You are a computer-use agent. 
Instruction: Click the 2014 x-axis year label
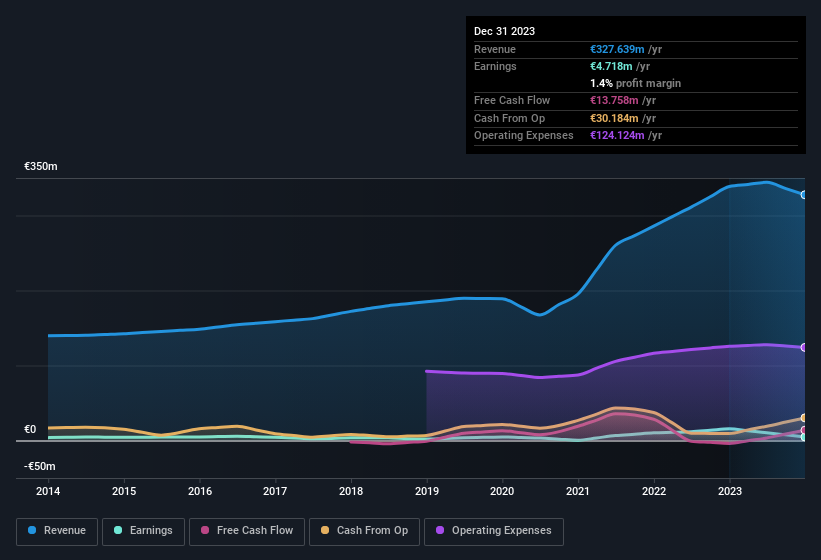coord(49,492)
